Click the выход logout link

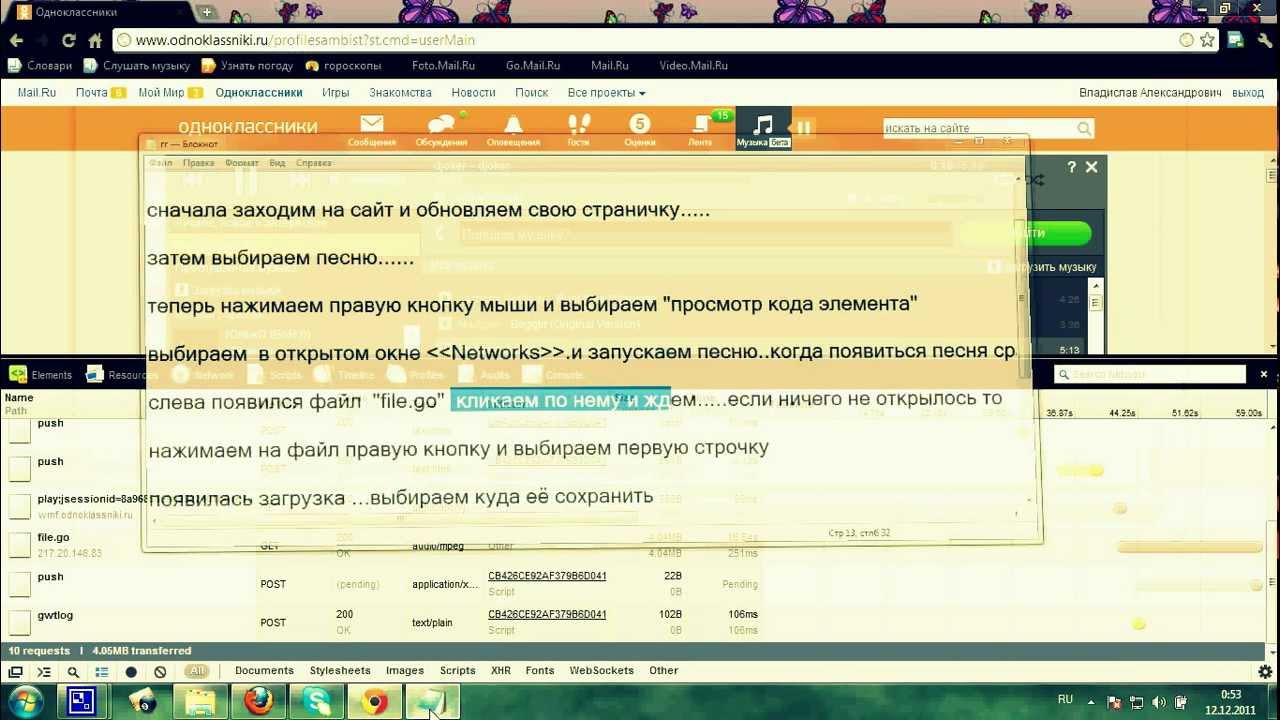pos(1248,92)
